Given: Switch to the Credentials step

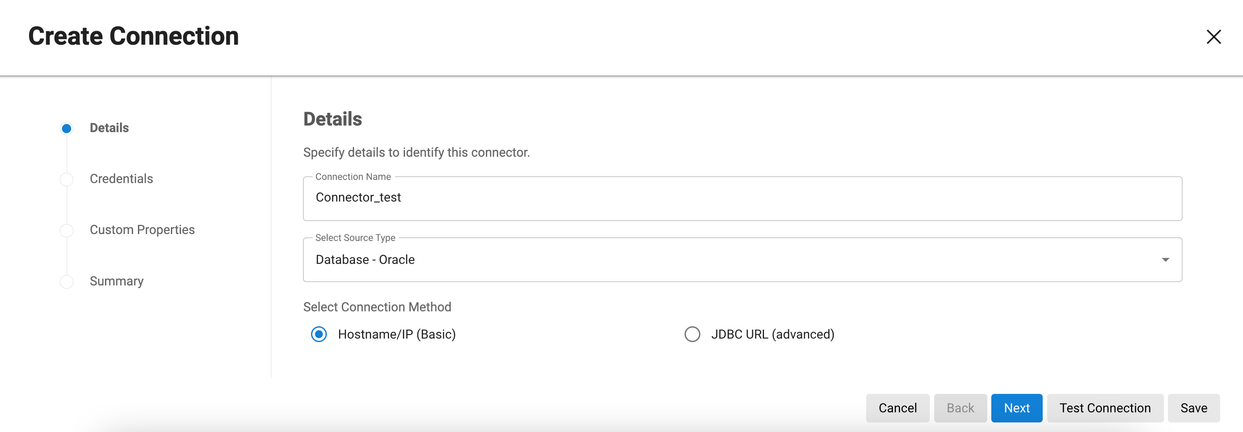Looking at the screenshot, I should click(x=121, y=179).
